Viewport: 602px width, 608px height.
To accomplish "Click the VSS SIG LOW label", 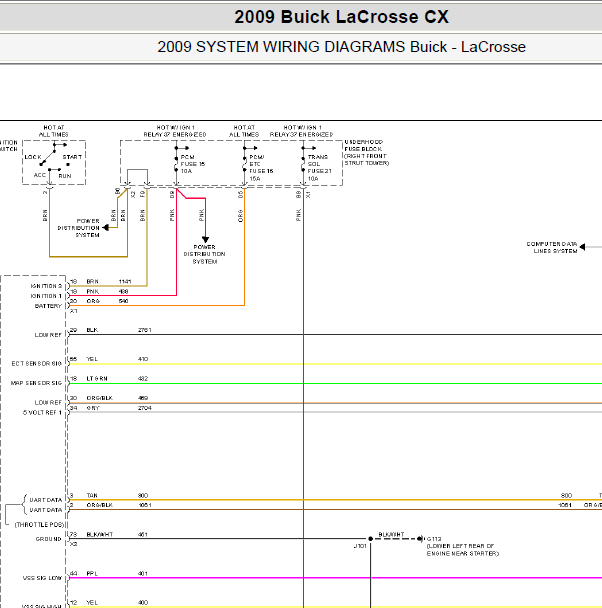I will click(x=42, y=579).
